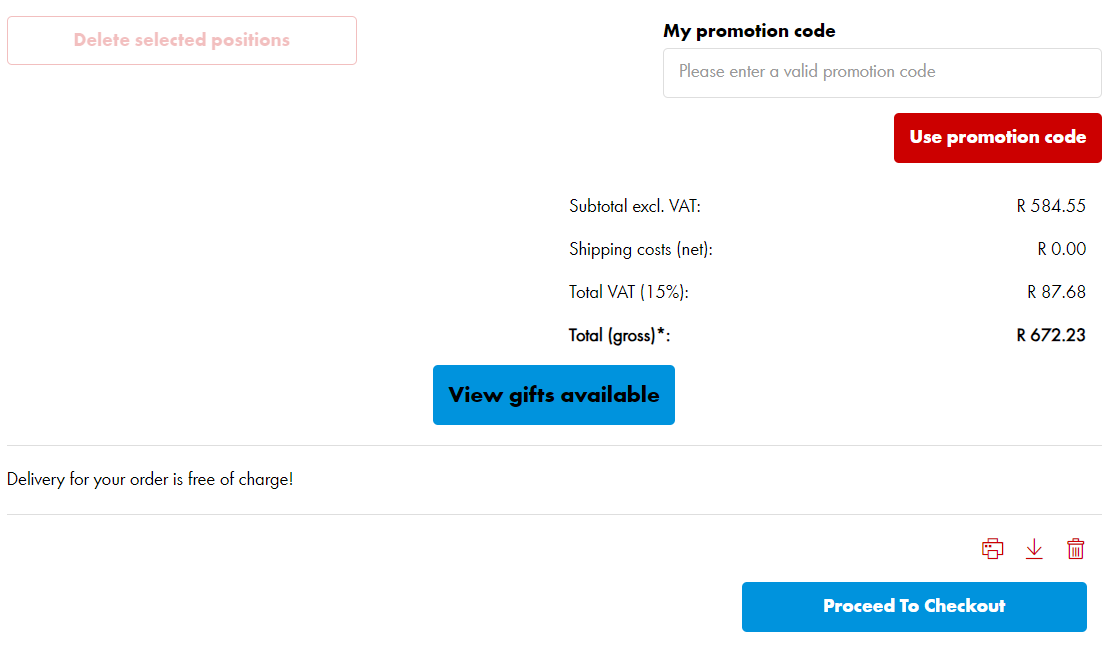Click the R 672.23 gross total amount
The image size is (1116, 646).
[1051, 335]
